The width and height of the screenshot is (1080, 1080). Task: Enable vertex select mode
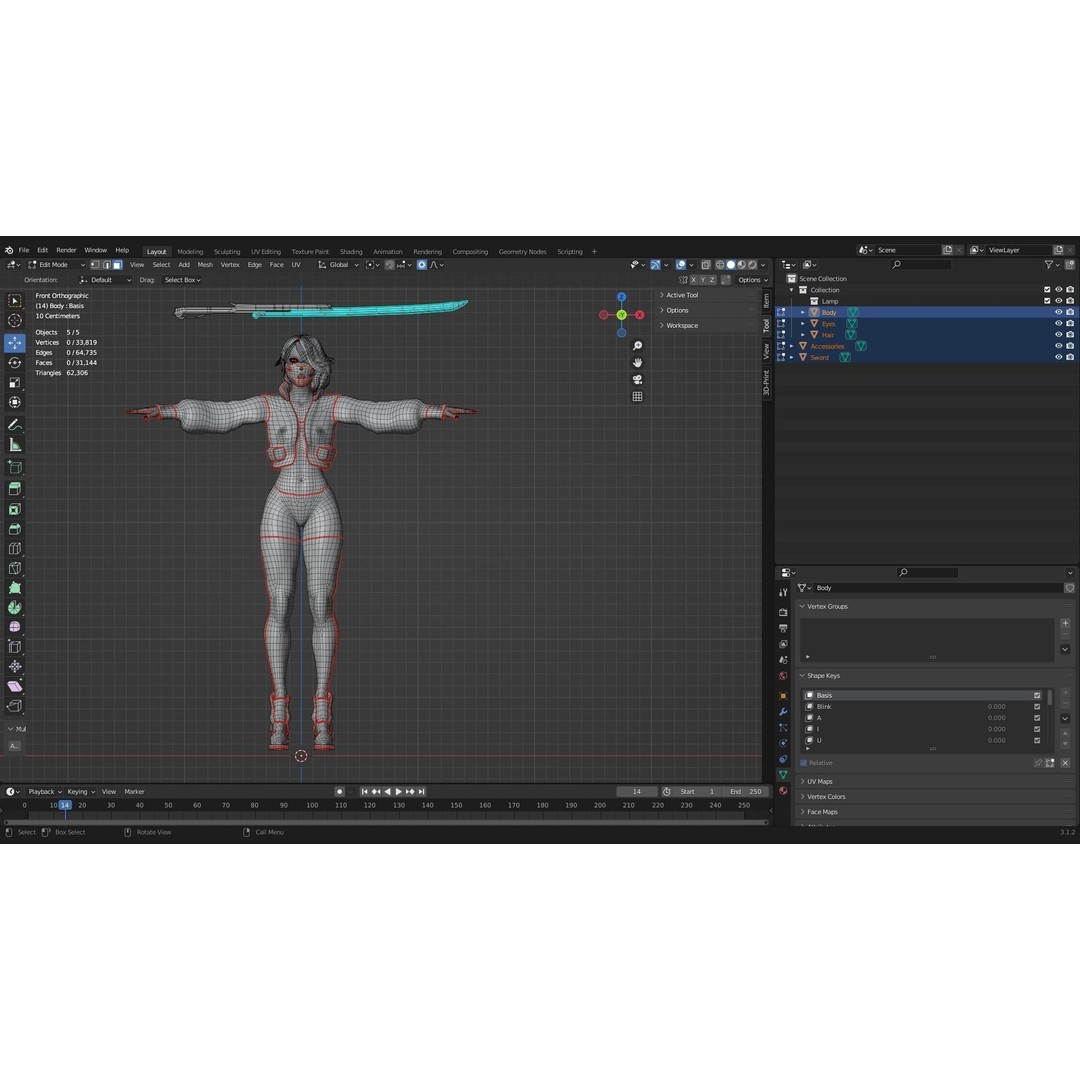pos(95,264)
